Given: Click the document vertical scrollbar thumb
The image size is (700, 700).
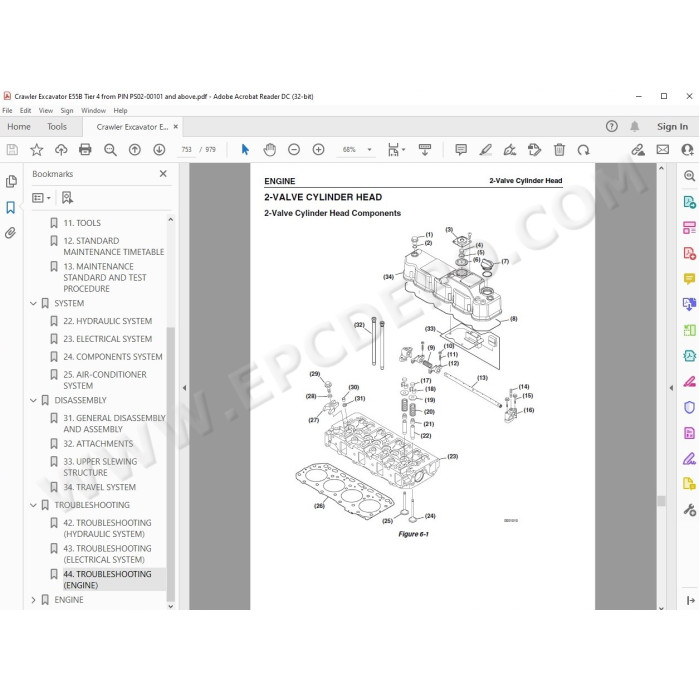Looking at the screenshot, I should 661,501.
